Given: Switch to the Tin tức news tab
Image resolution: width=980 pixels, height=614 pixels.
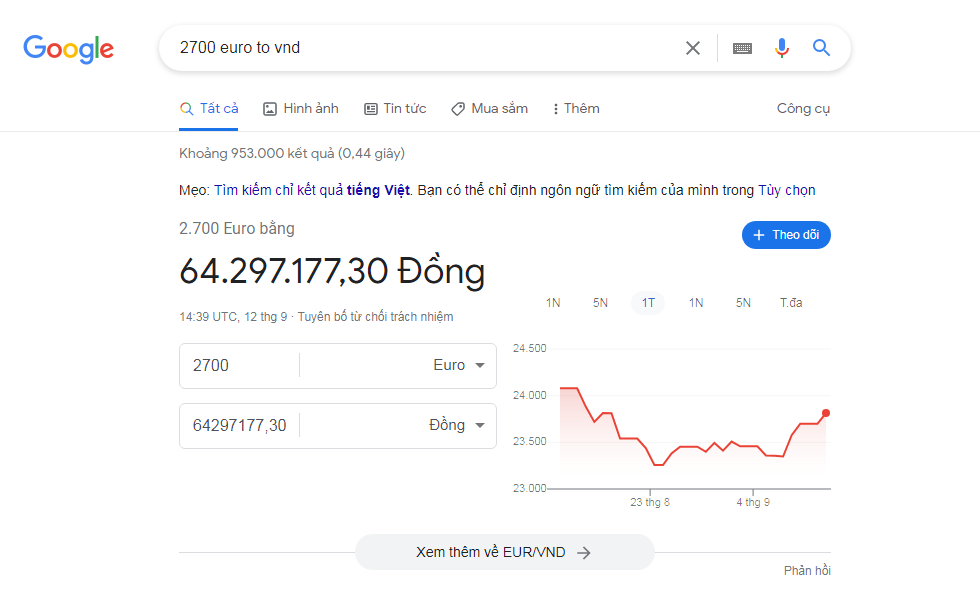Looking at the screenshot, I should 395,109.
